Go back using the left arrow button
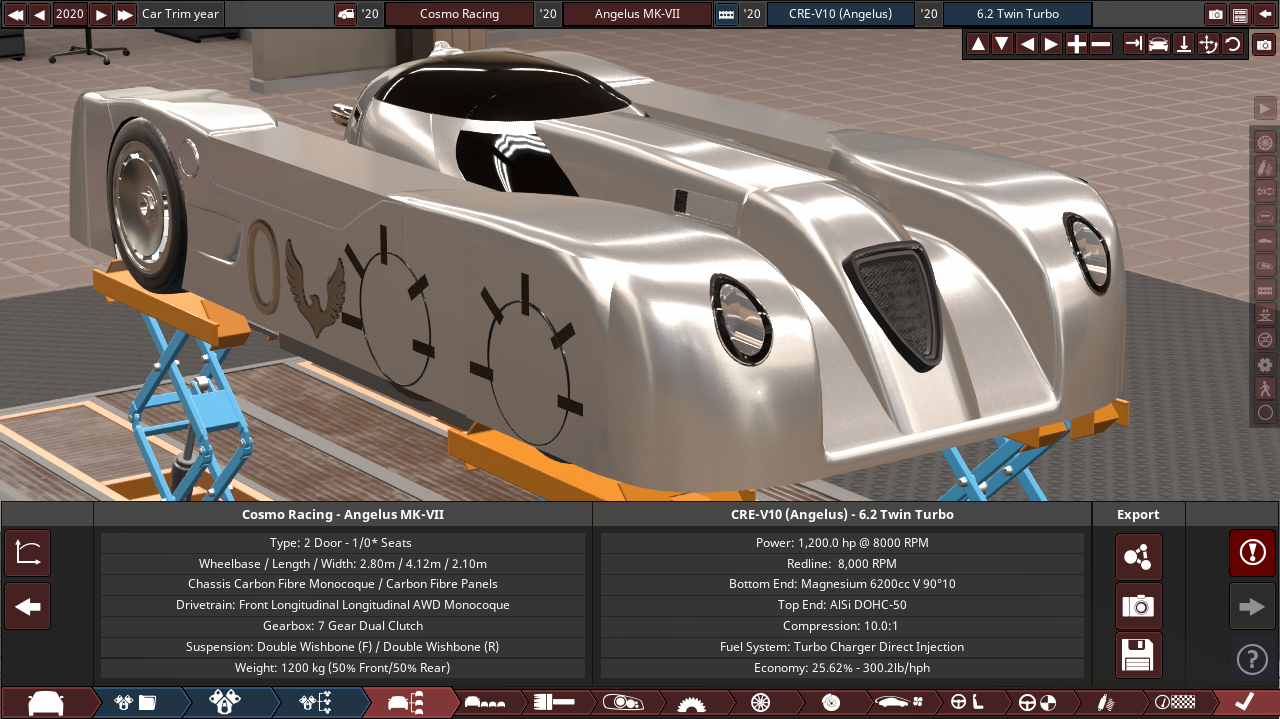 coord(28,607)
